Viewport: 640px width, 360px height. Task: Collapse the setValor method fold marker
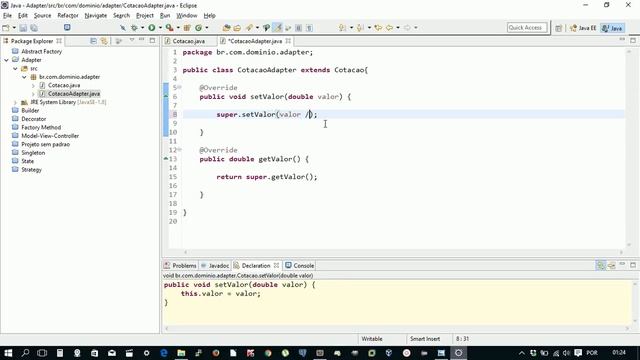point(179,87)
